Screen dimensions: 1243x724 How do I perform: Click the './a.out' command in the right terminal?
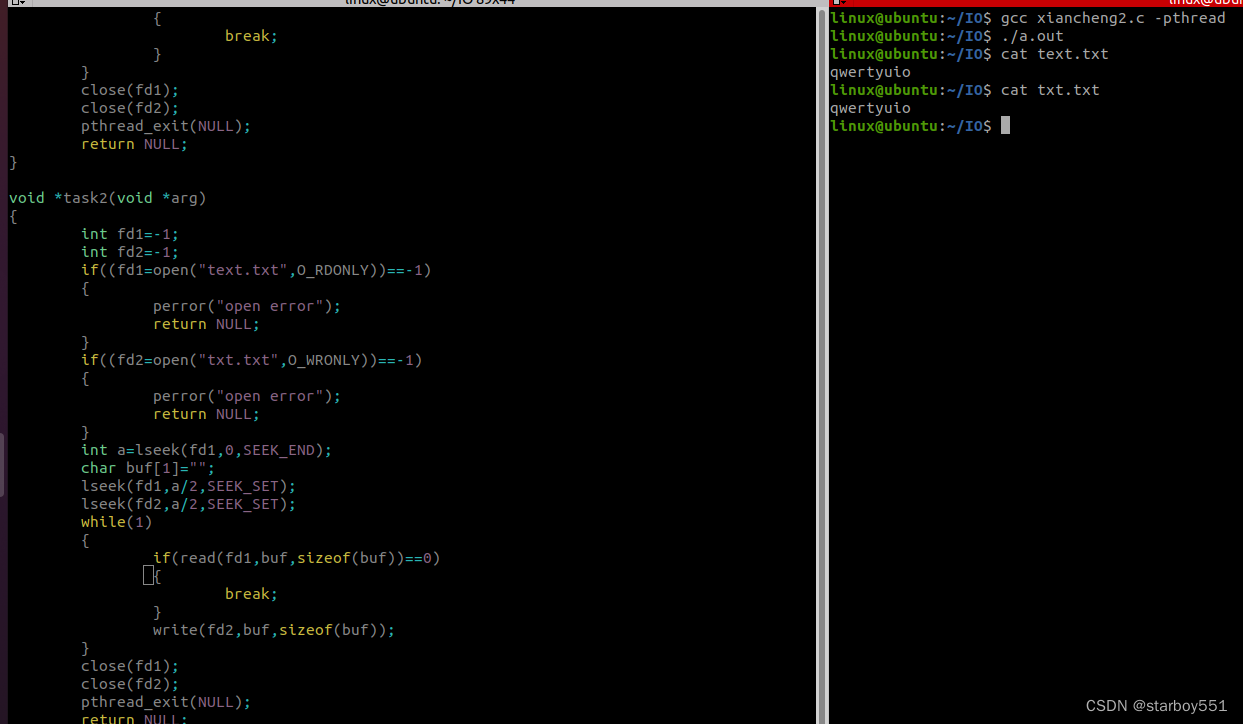click(x=1032, y=36)
